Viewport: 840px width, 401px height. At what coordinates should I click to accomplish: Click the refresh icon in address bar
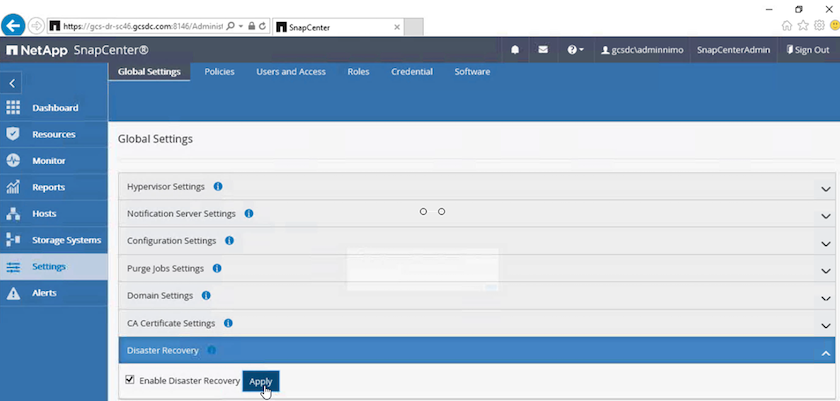click(x=262, y=26)
